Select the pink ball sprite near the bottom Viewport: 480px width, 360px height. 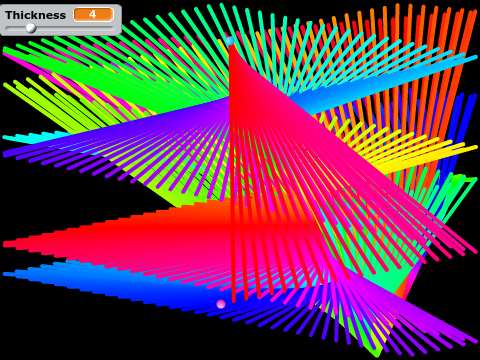[221, 304]
